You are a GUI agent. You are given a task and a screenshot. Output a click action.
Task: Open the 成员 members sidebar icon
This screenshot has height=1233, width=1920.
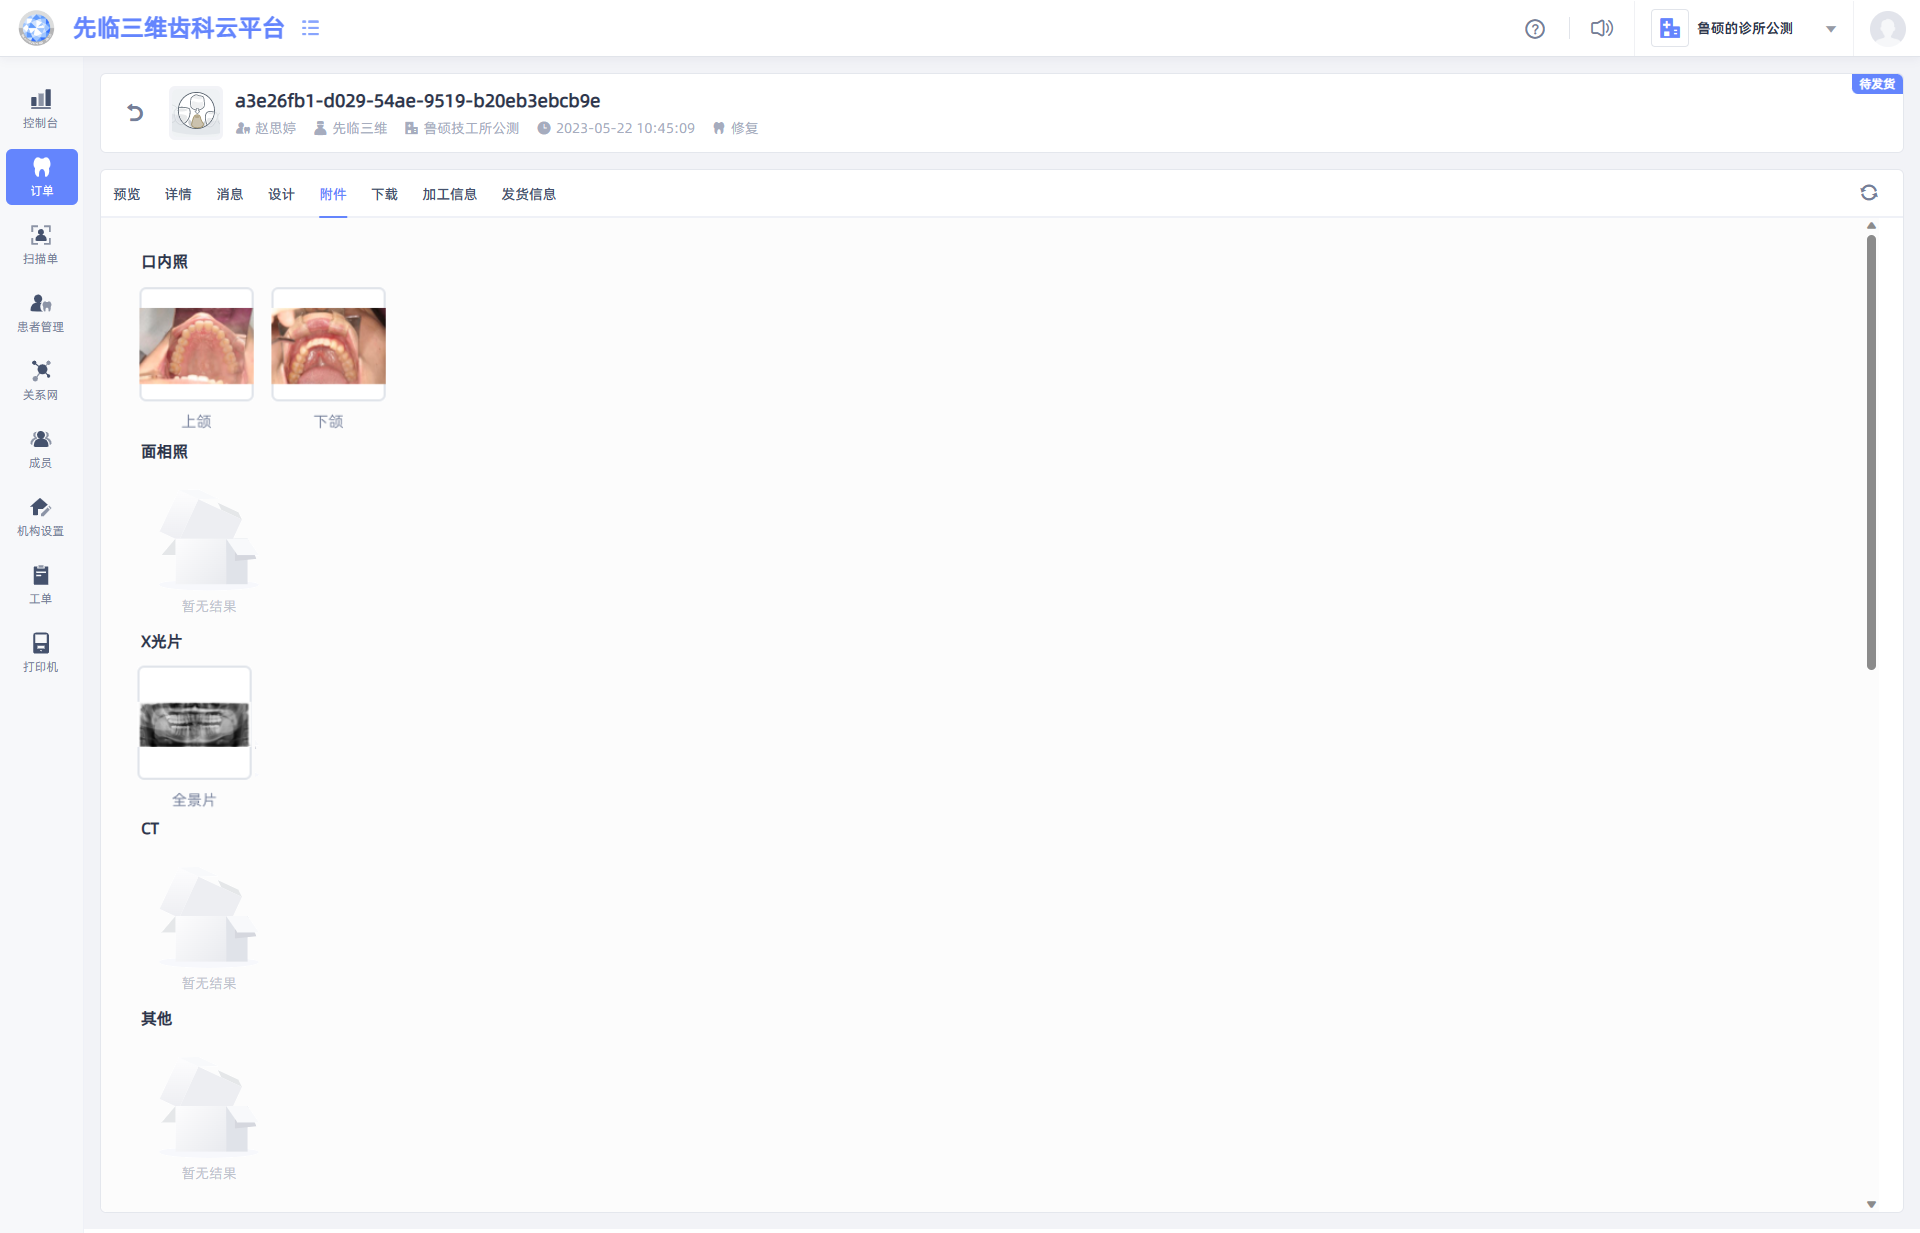[x=41, y=449]
